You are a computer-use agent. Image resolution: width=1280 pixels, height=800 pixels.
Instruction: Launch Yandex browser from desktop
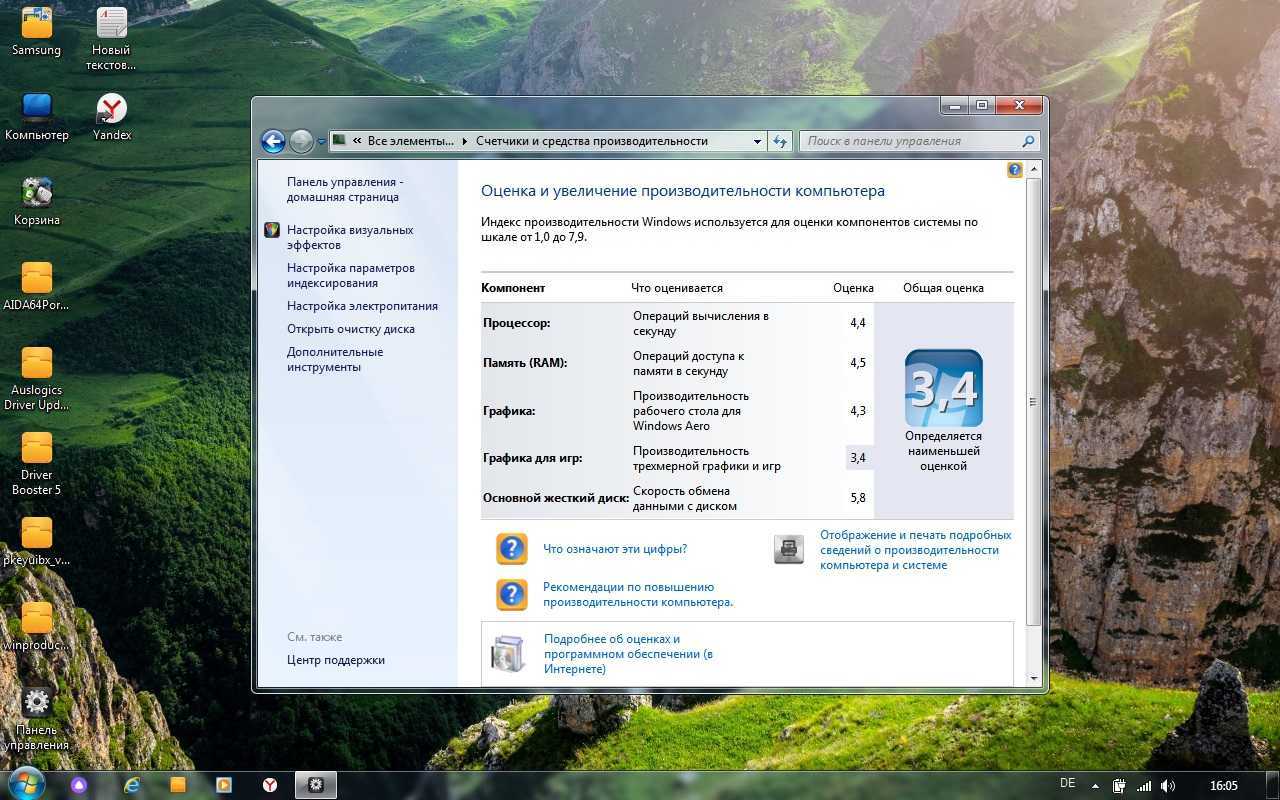tap(112, 116)
